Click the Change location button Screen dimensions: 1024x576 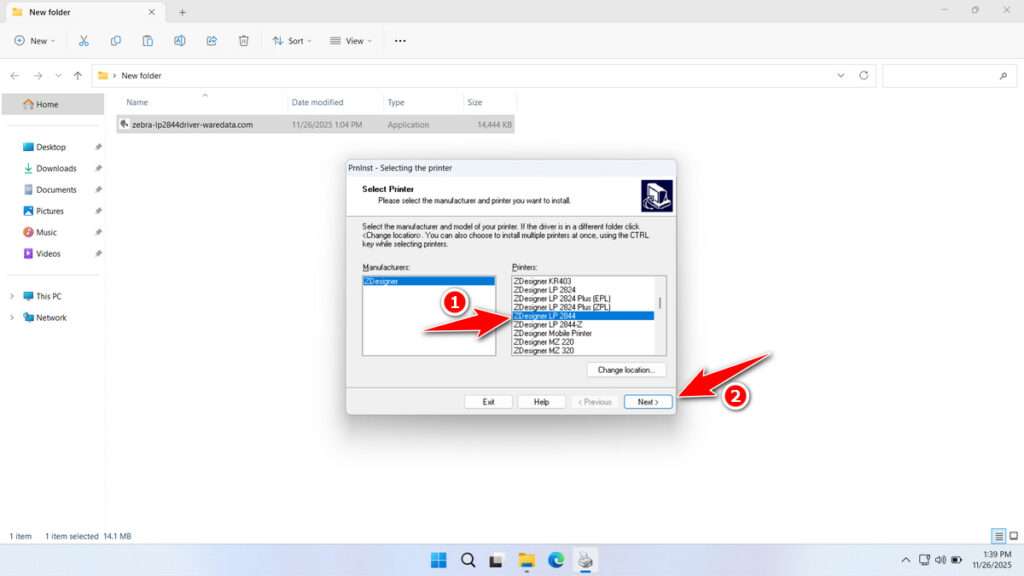coord(626,369)
